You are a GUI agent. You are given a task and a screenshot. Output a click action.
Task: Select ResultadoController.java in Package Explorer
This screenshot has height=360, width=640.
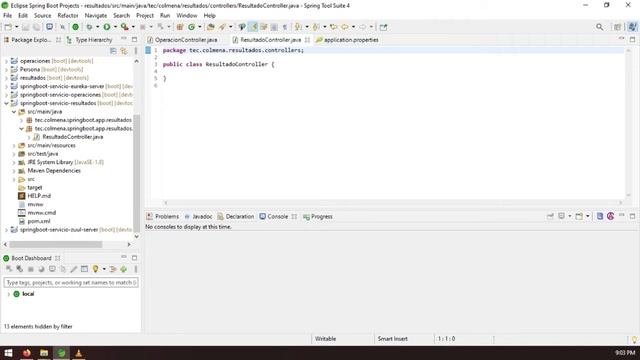click(x=73, y=137)
